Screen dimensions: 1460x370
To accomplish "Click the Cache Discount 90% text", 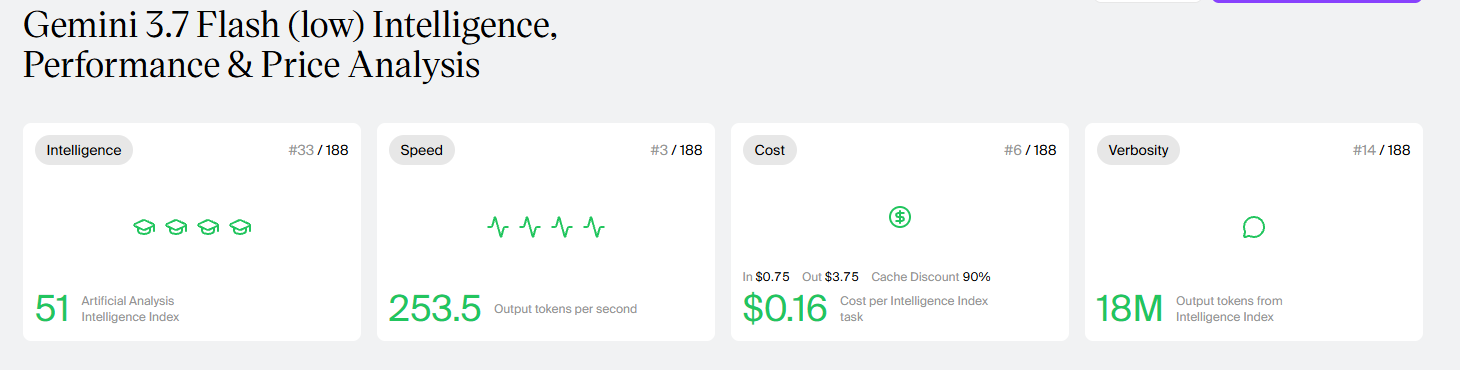I will 931,277.
